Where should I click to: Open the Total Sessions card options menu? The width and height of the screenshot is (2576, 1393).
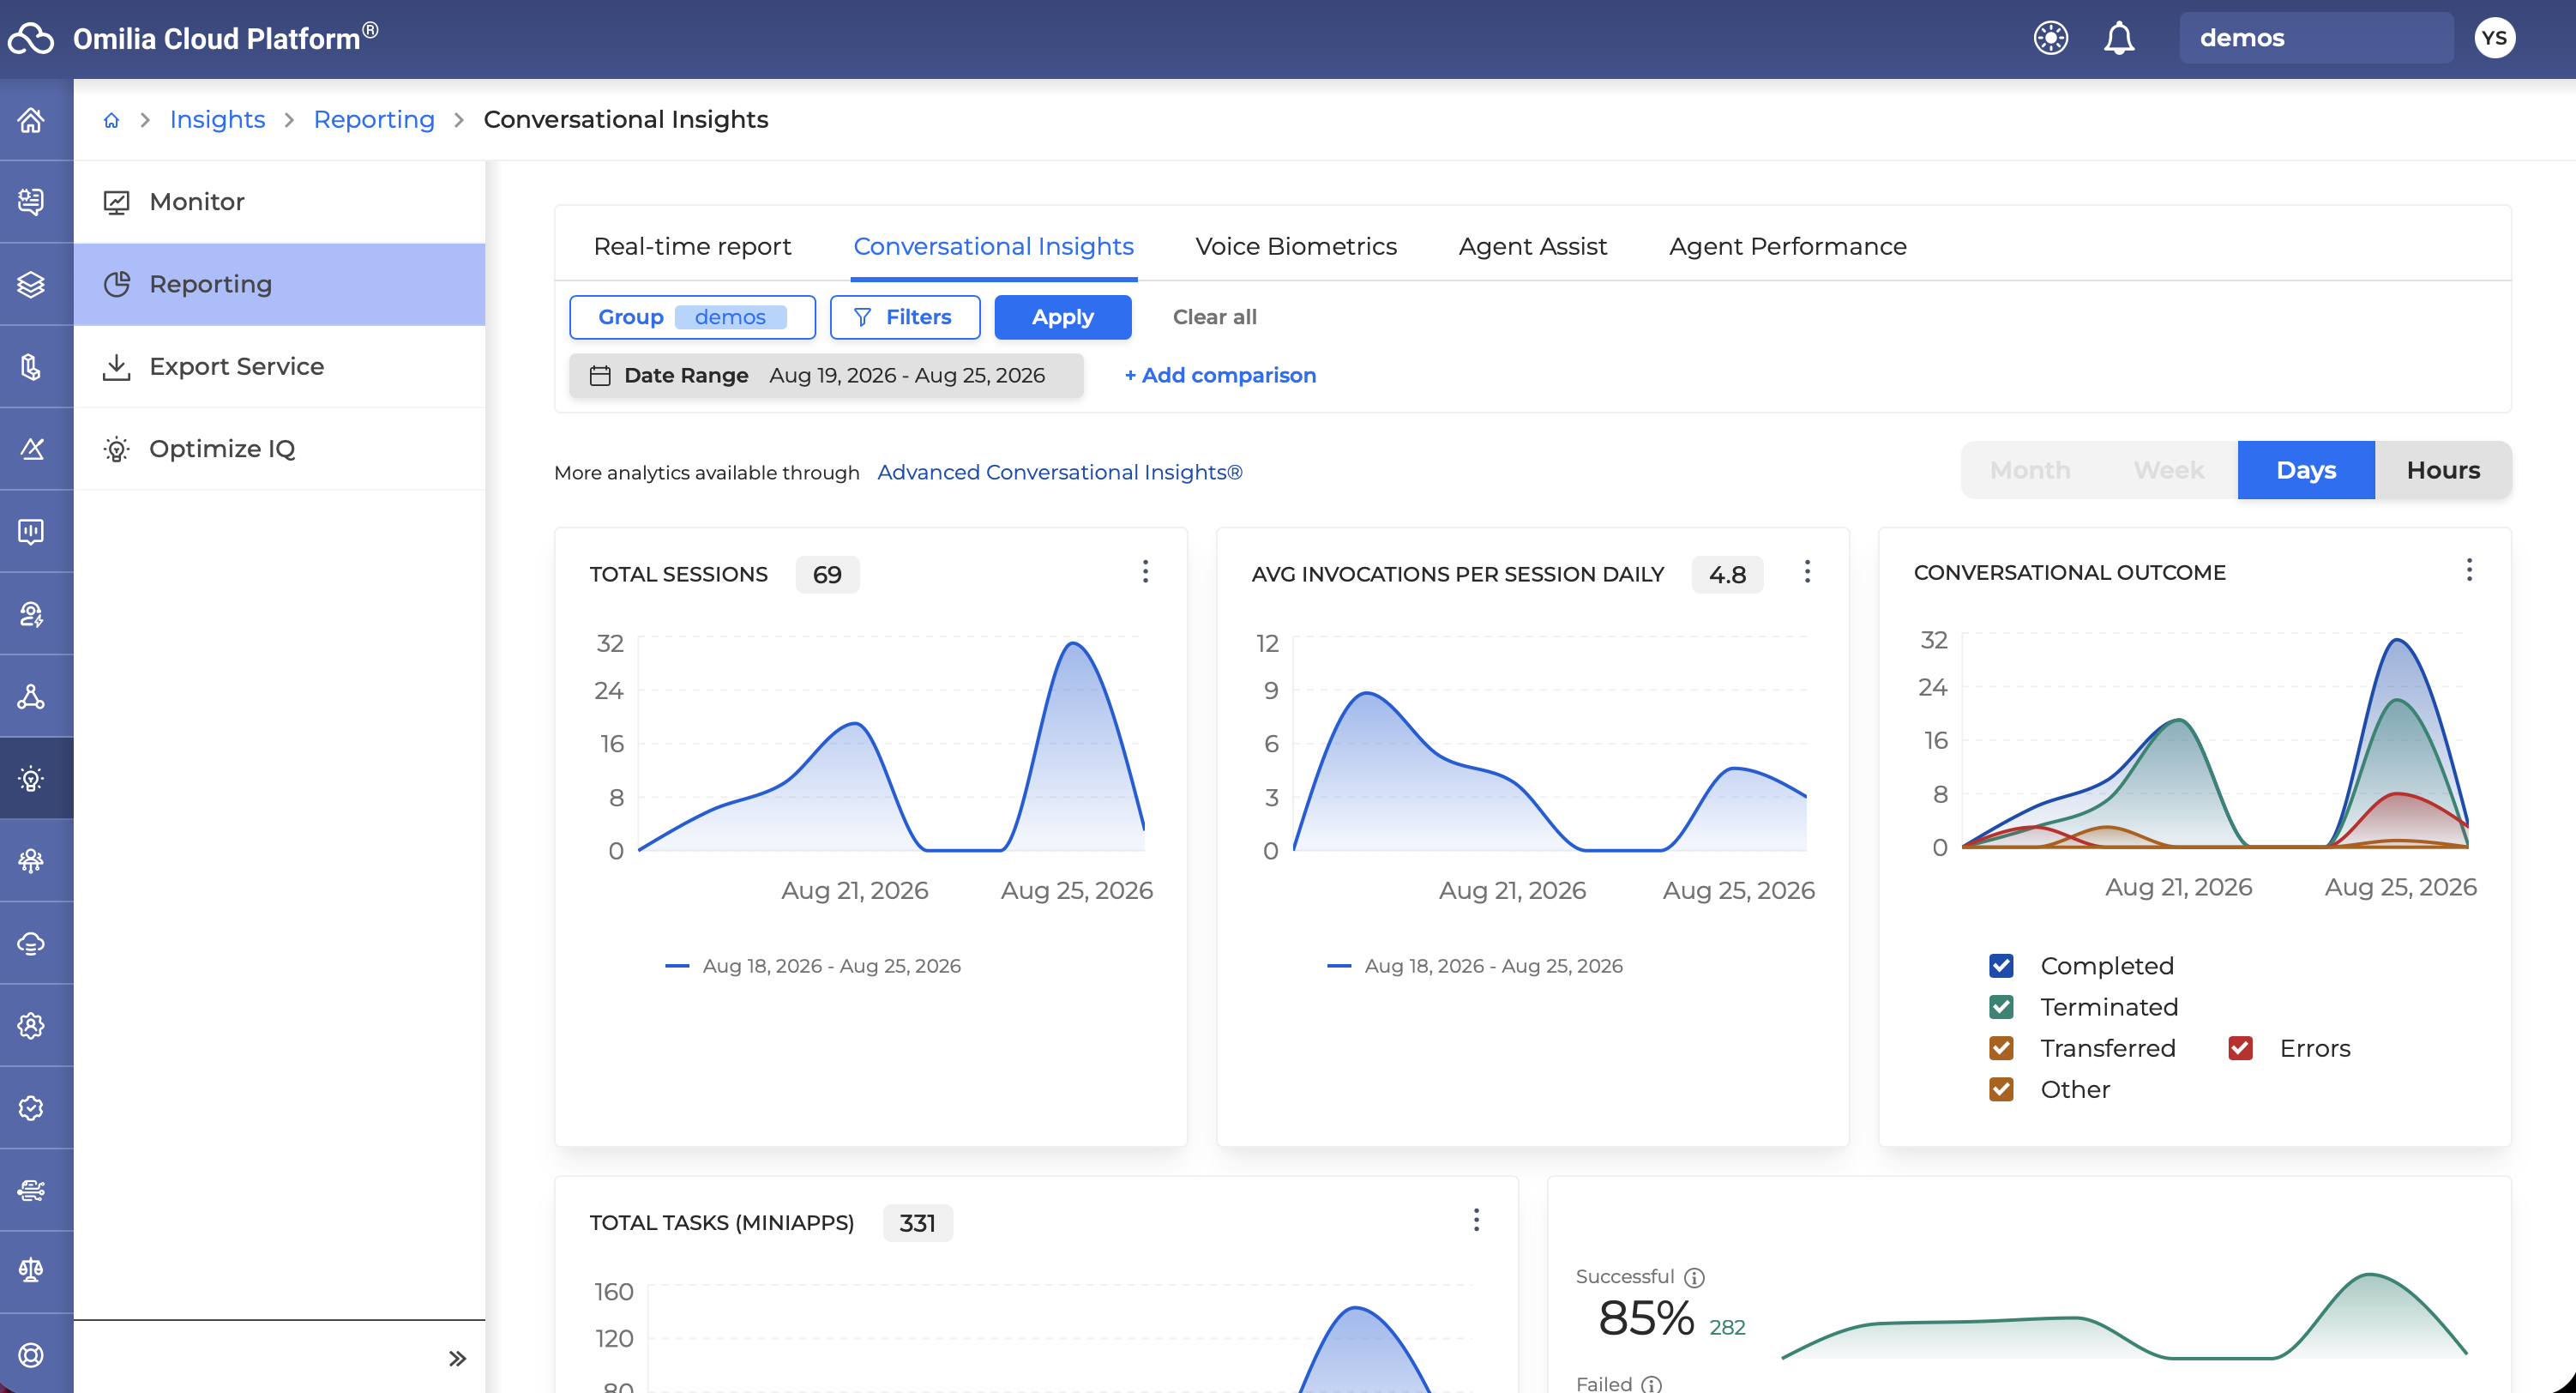click(x=1145, y=571)
